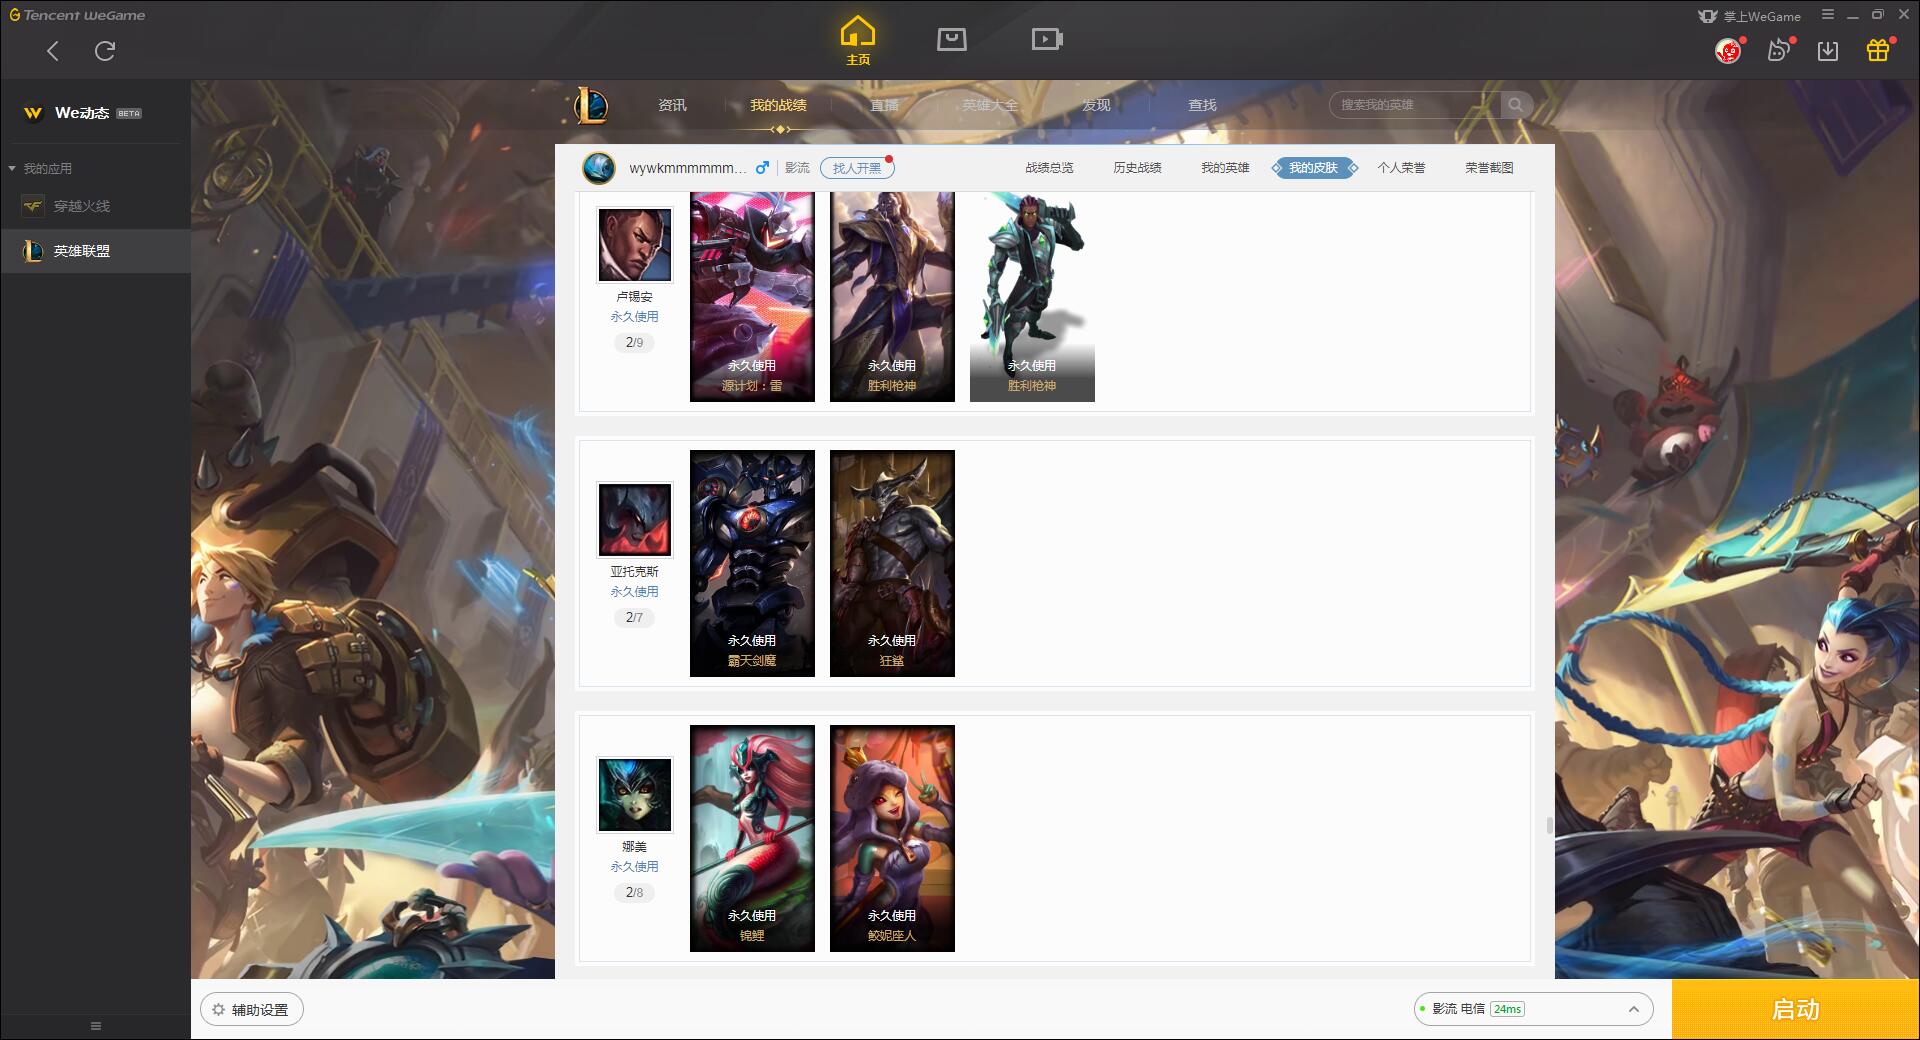Click 亚托克斯's 2/7 skin count

click(635, 617)
